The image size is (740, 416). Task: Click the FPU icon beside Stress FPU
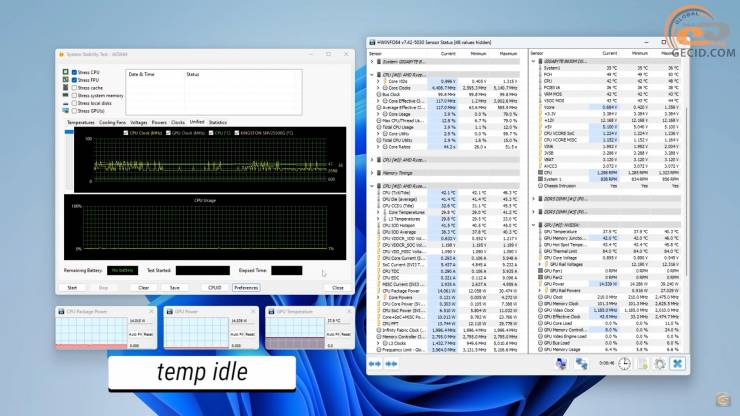(x=66, y=80)
